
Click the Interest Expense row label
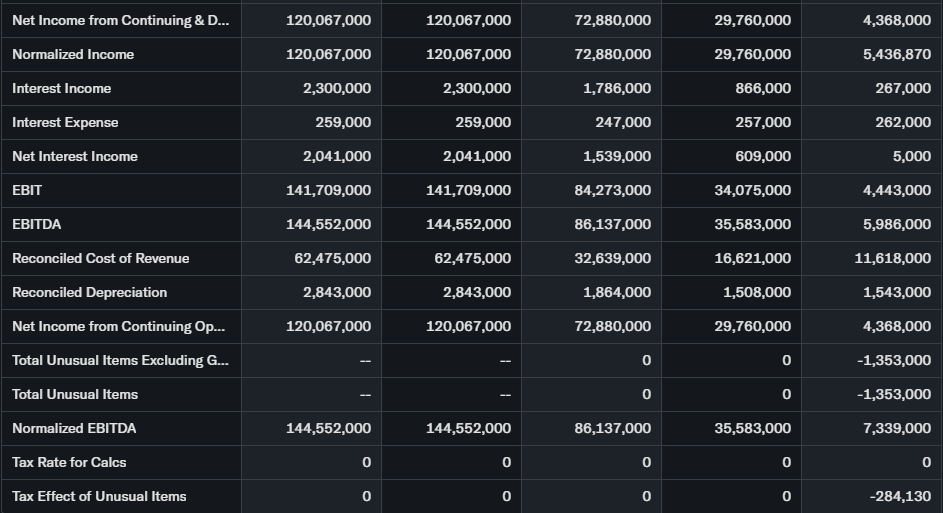tap(65, 122)
